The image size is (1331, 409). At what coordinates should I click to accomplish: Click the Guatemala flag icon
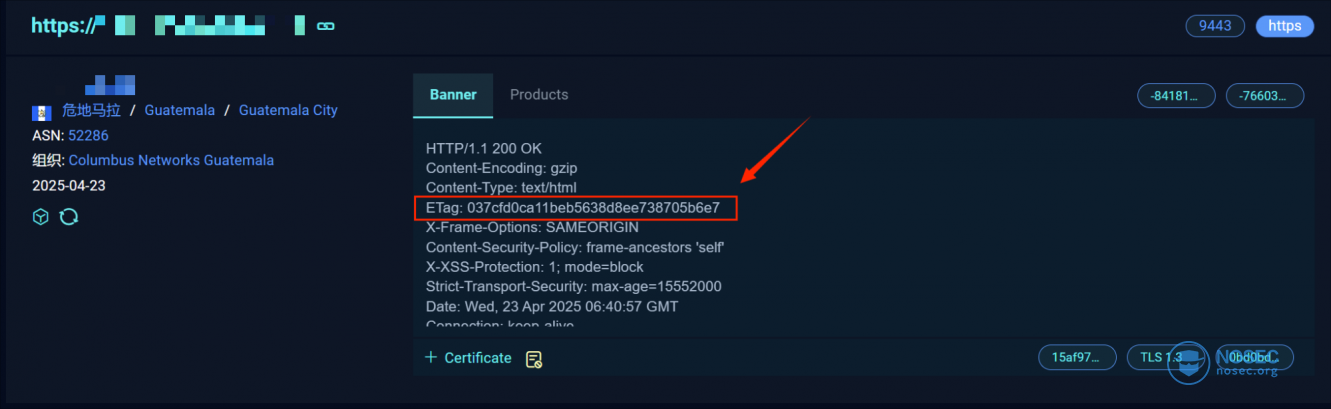[x=42, y=112]
